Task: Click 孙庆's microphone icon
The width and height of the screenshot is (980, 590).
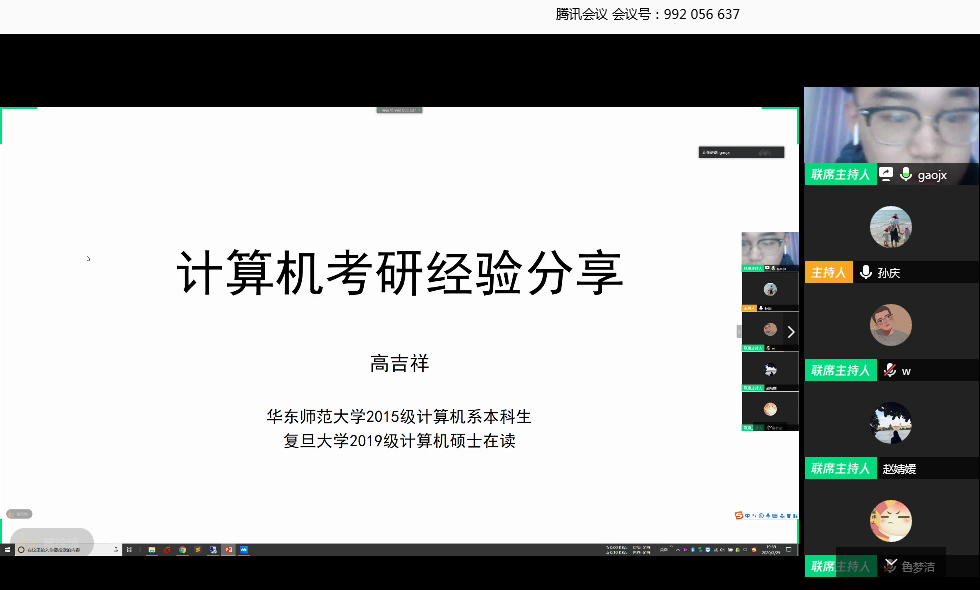Action: tap(865, 272)
